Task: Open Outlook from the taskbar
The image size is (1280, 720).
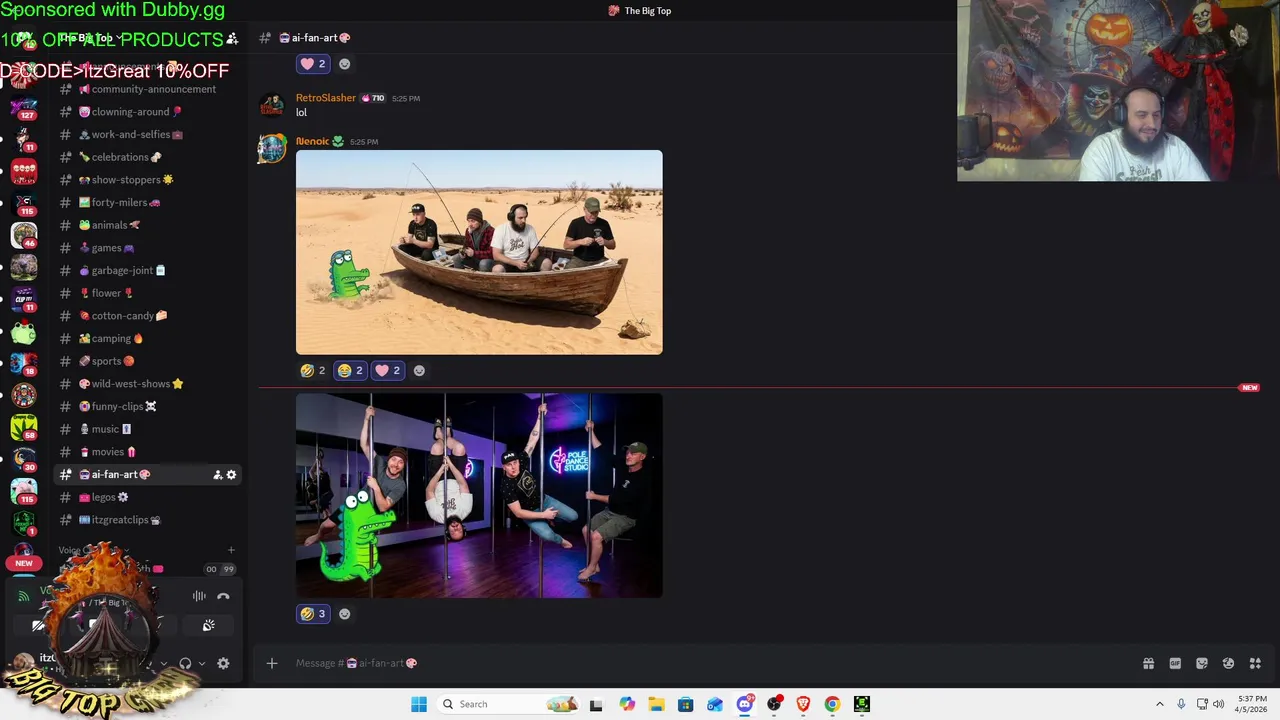Action: pyautogui.click(x=714, y=704)
